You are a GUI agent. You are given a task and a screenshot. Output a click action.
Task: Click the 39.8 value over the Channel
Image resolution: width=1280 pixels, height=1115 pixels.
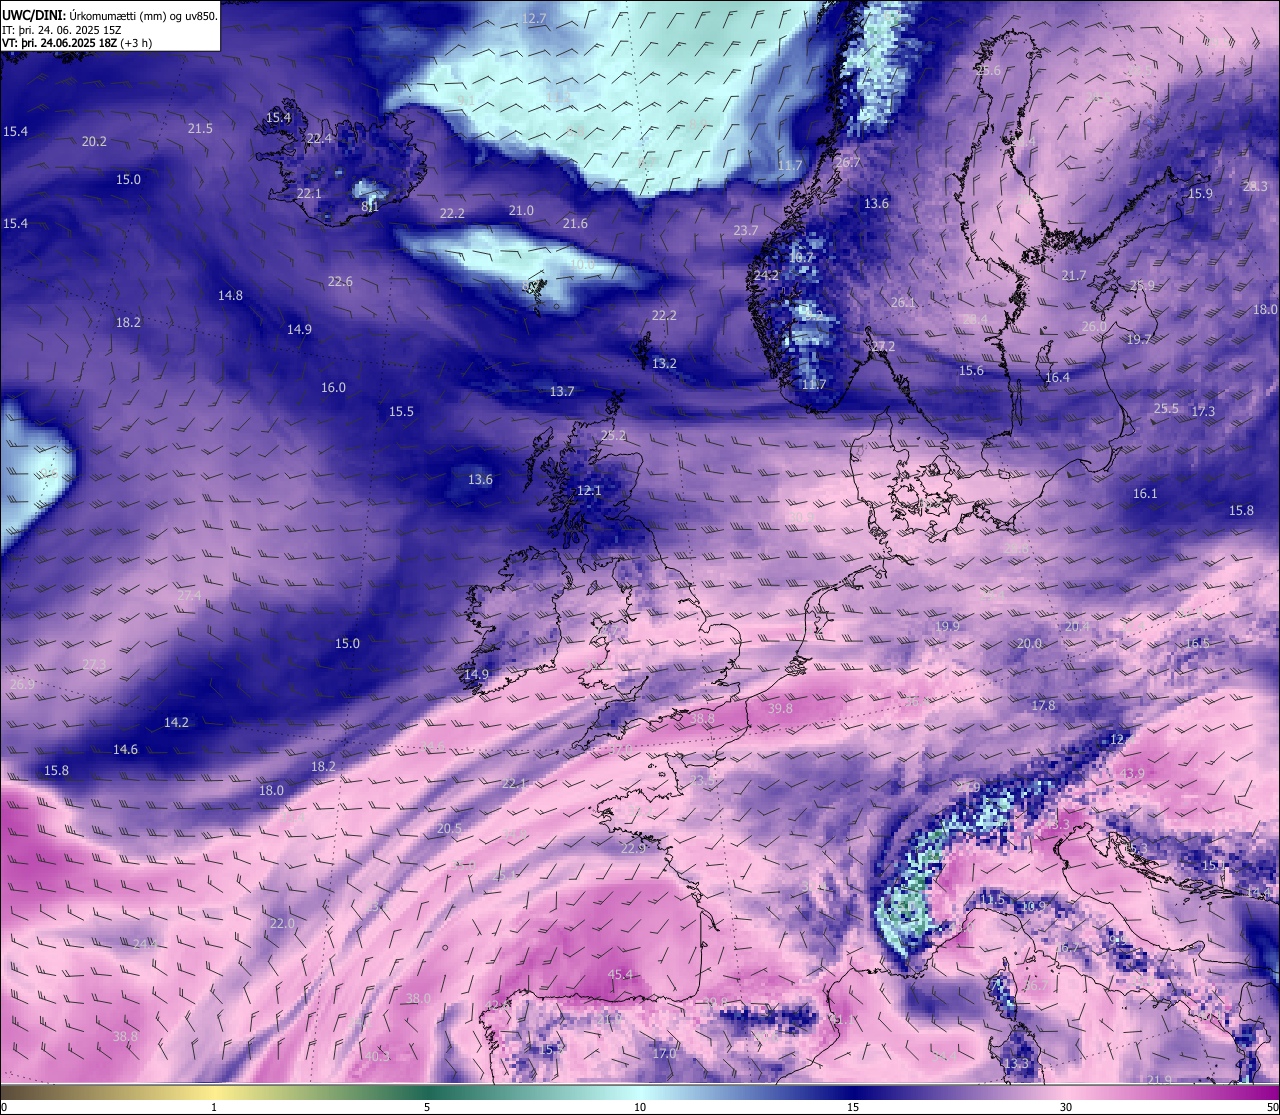[780, 709]
